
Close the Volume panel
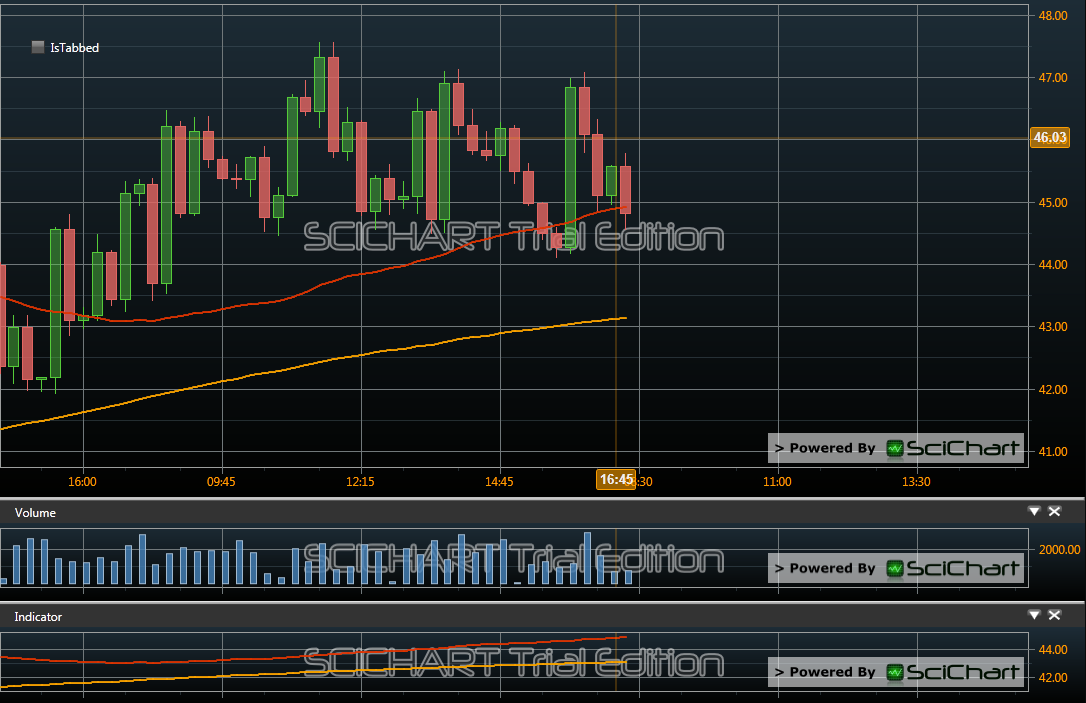click(x=1054, y=511)
